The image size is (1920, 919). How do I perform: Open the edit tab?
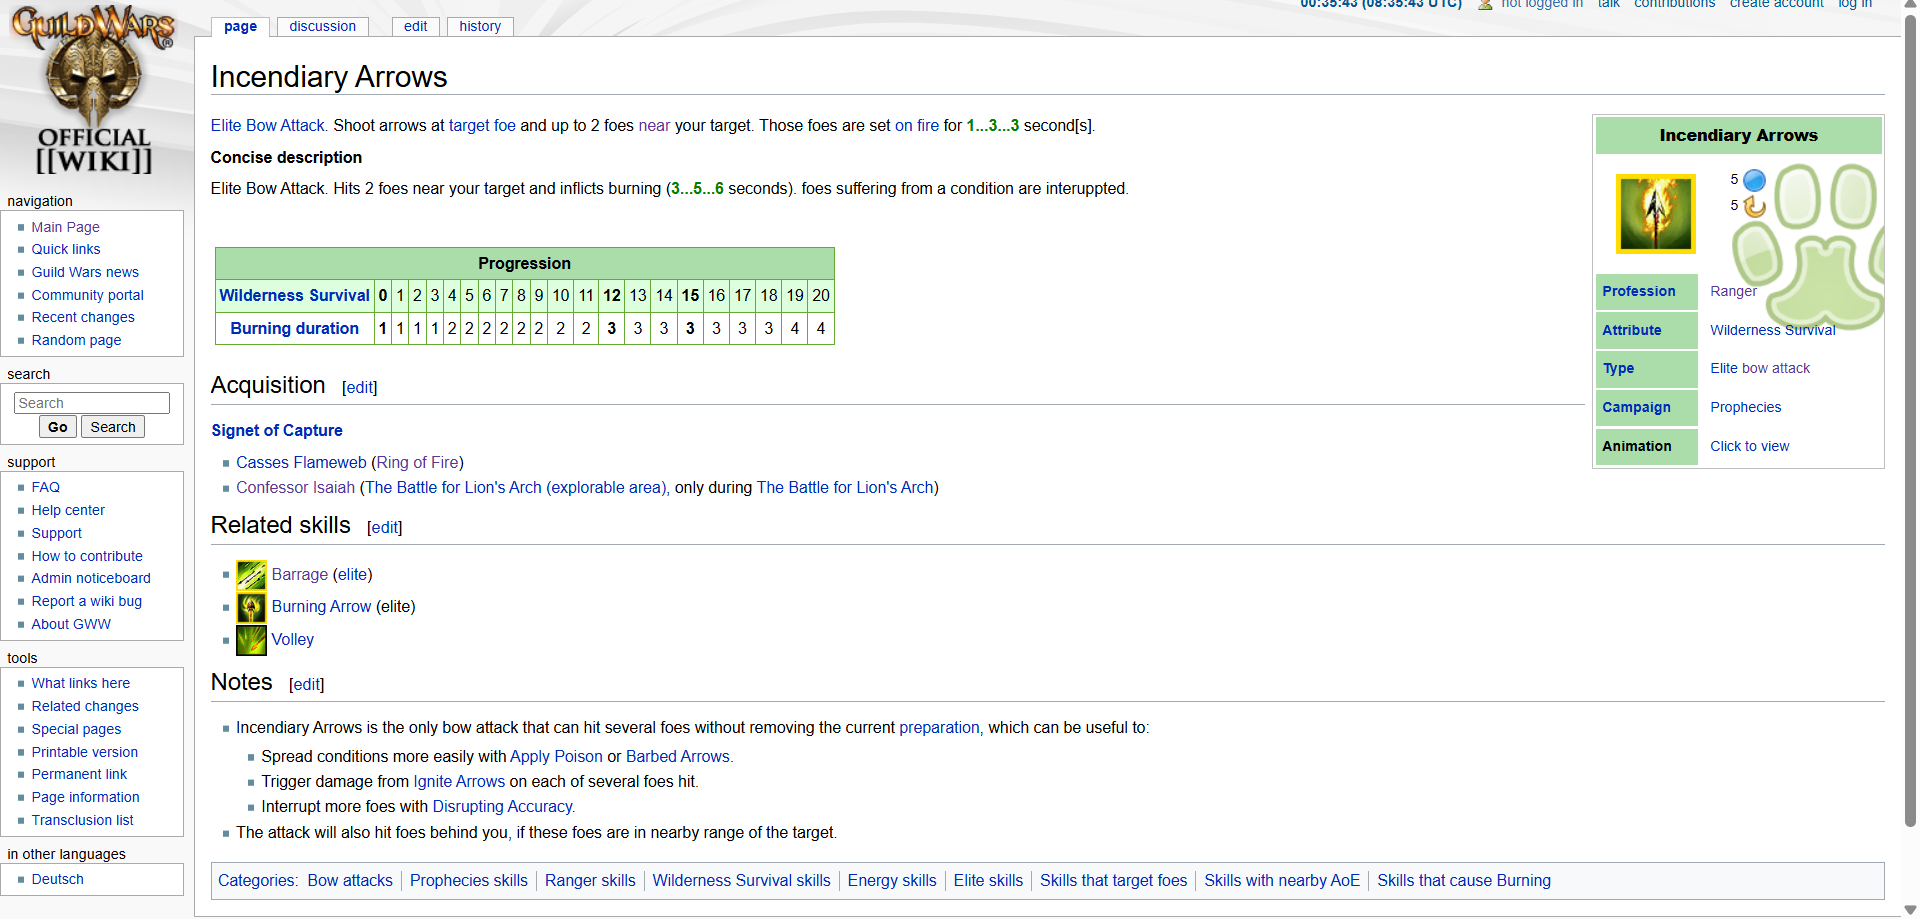pos(415,26)
